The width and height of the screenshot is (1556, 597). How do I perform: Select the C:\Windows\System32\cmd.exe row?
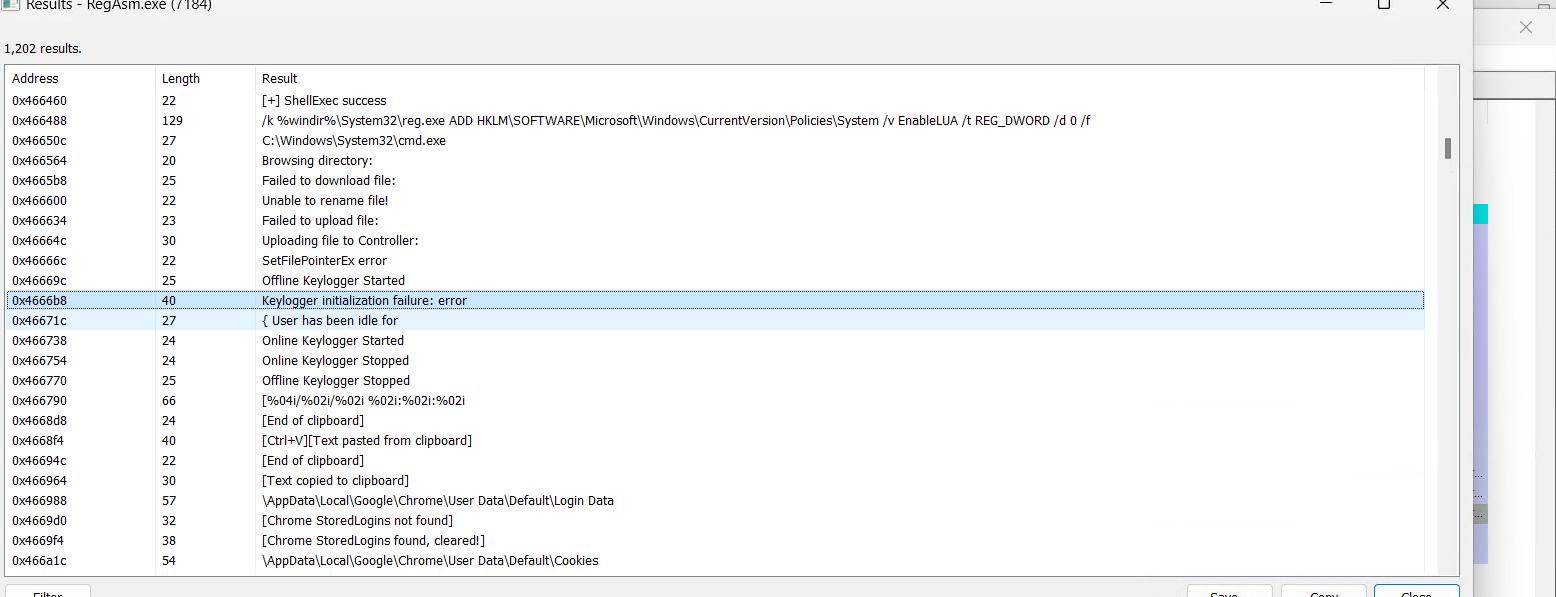[354, 140]
